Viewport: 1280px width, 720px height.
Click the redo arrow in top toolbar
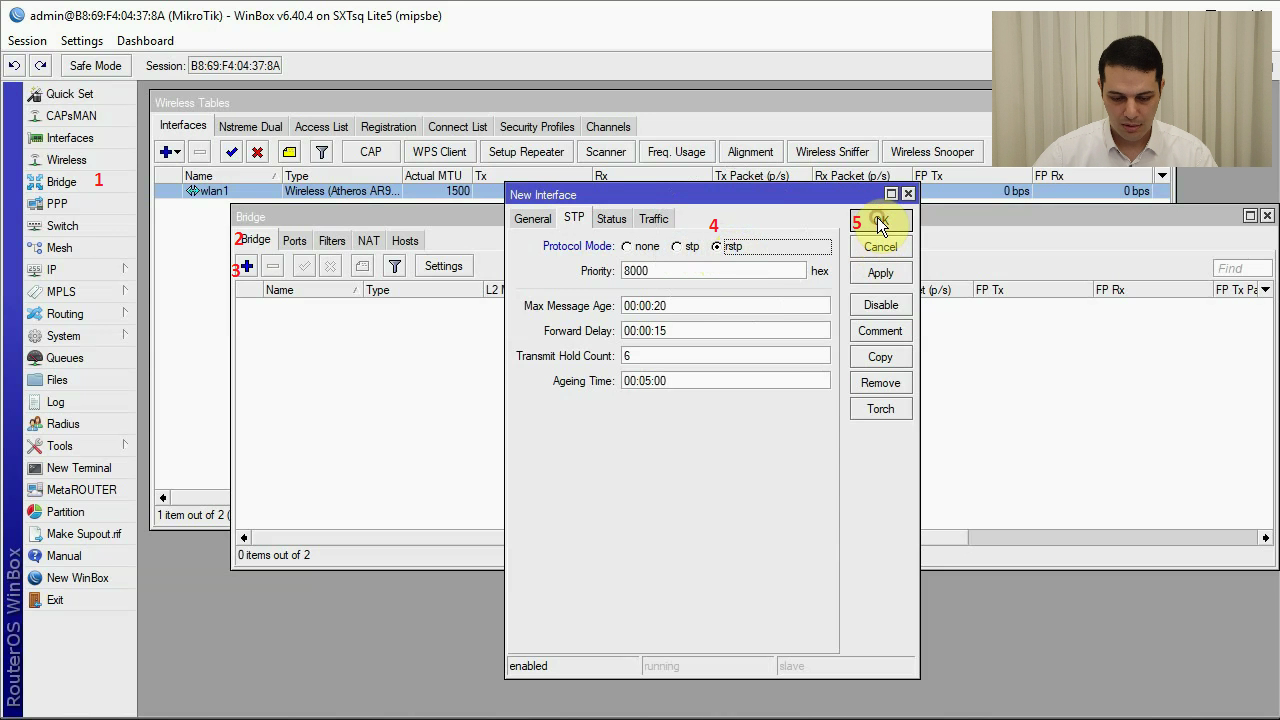pyautogui.click(x=40, y=66)
